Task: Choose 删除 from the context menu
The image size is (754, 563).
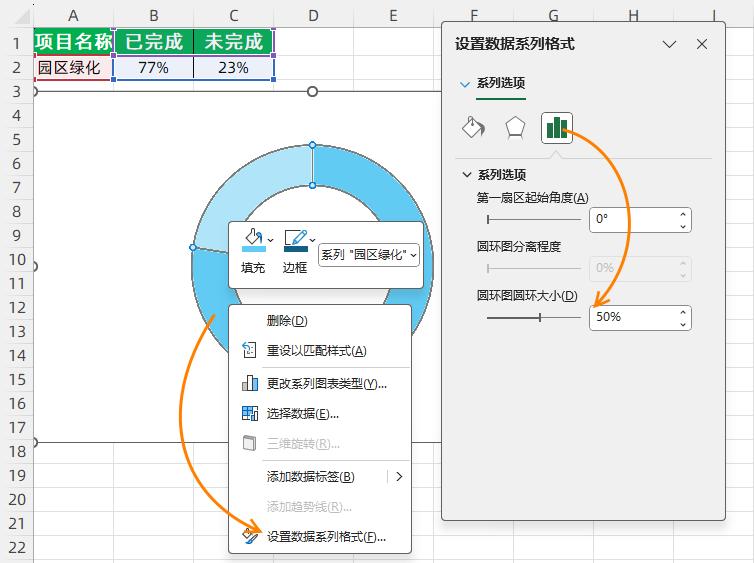Action: pos(286,321)
